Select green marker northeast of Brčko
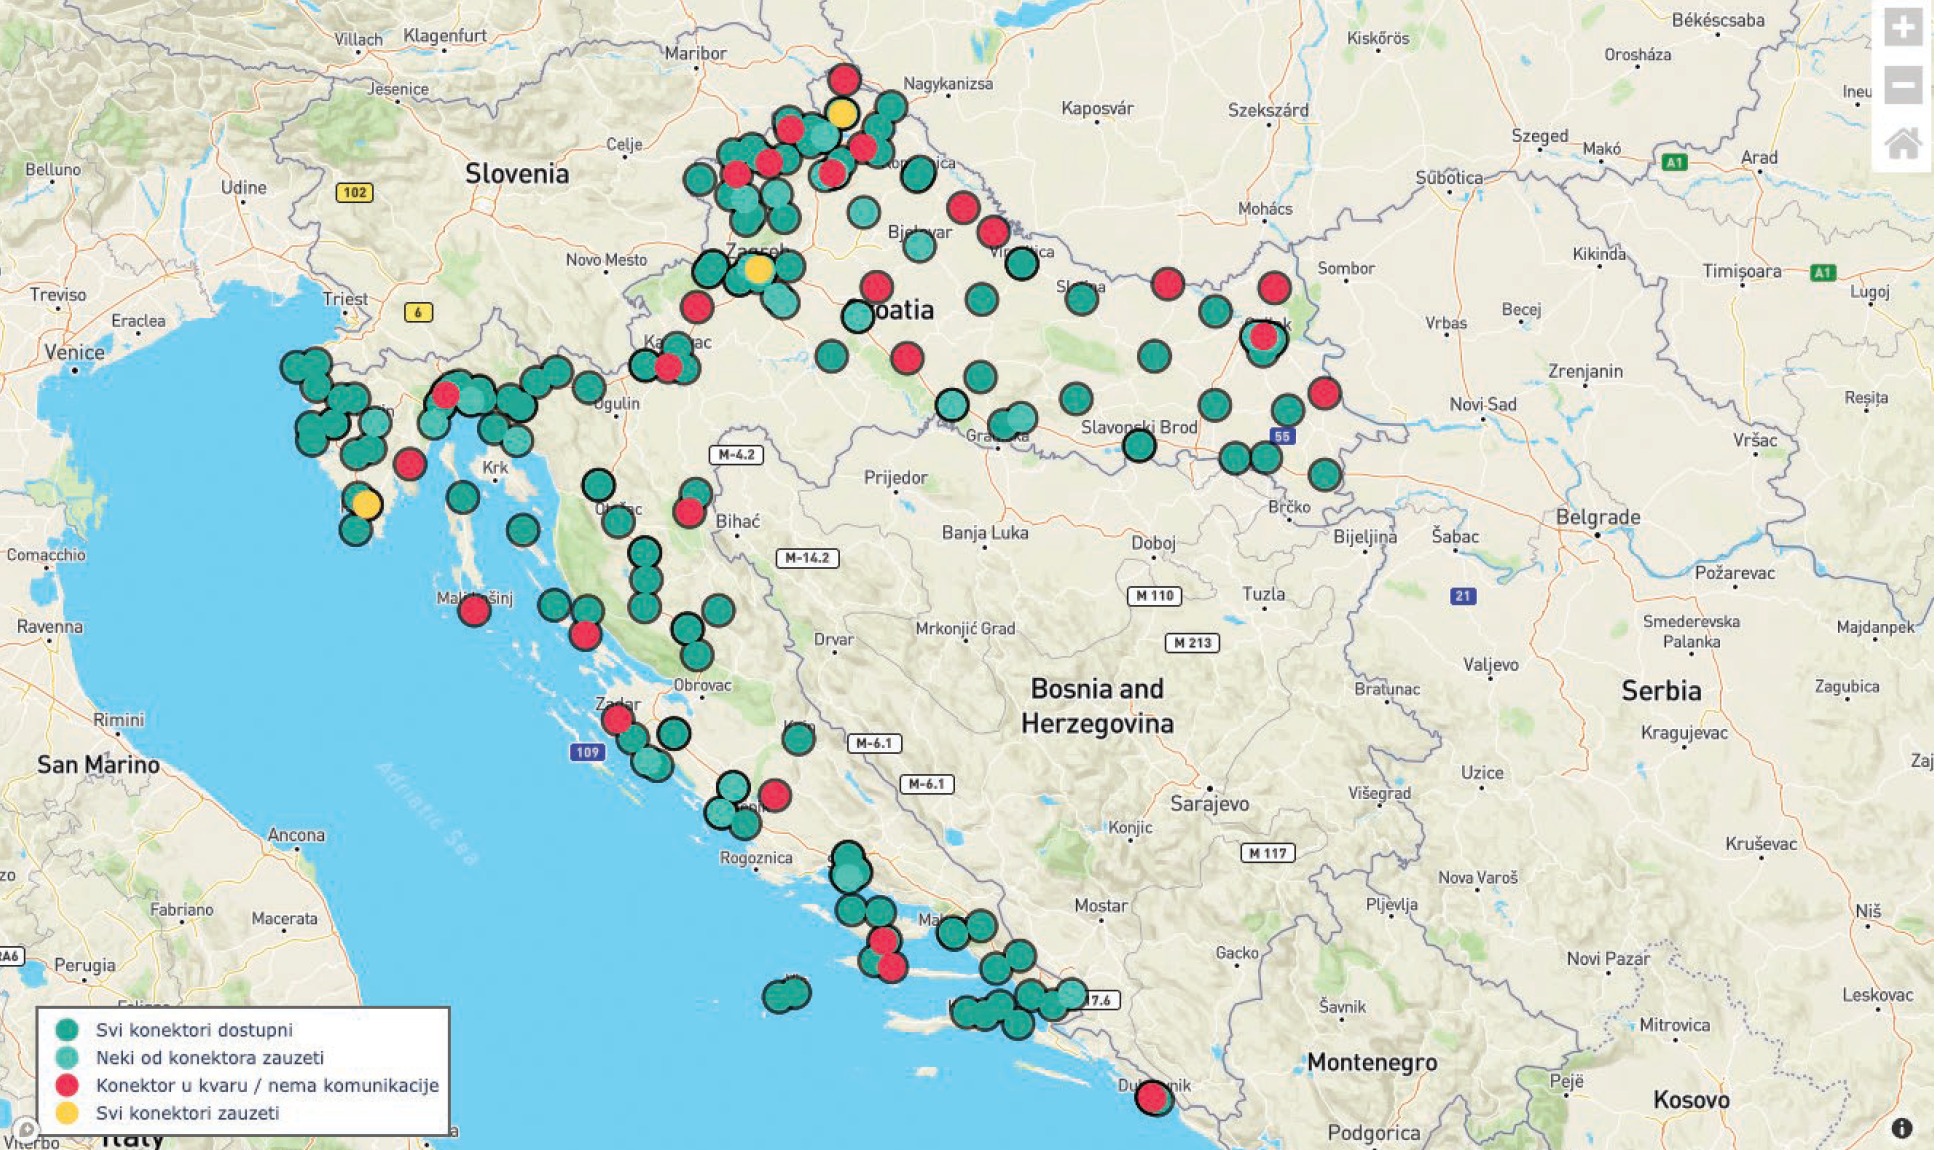 click(x=1325, y=474)
